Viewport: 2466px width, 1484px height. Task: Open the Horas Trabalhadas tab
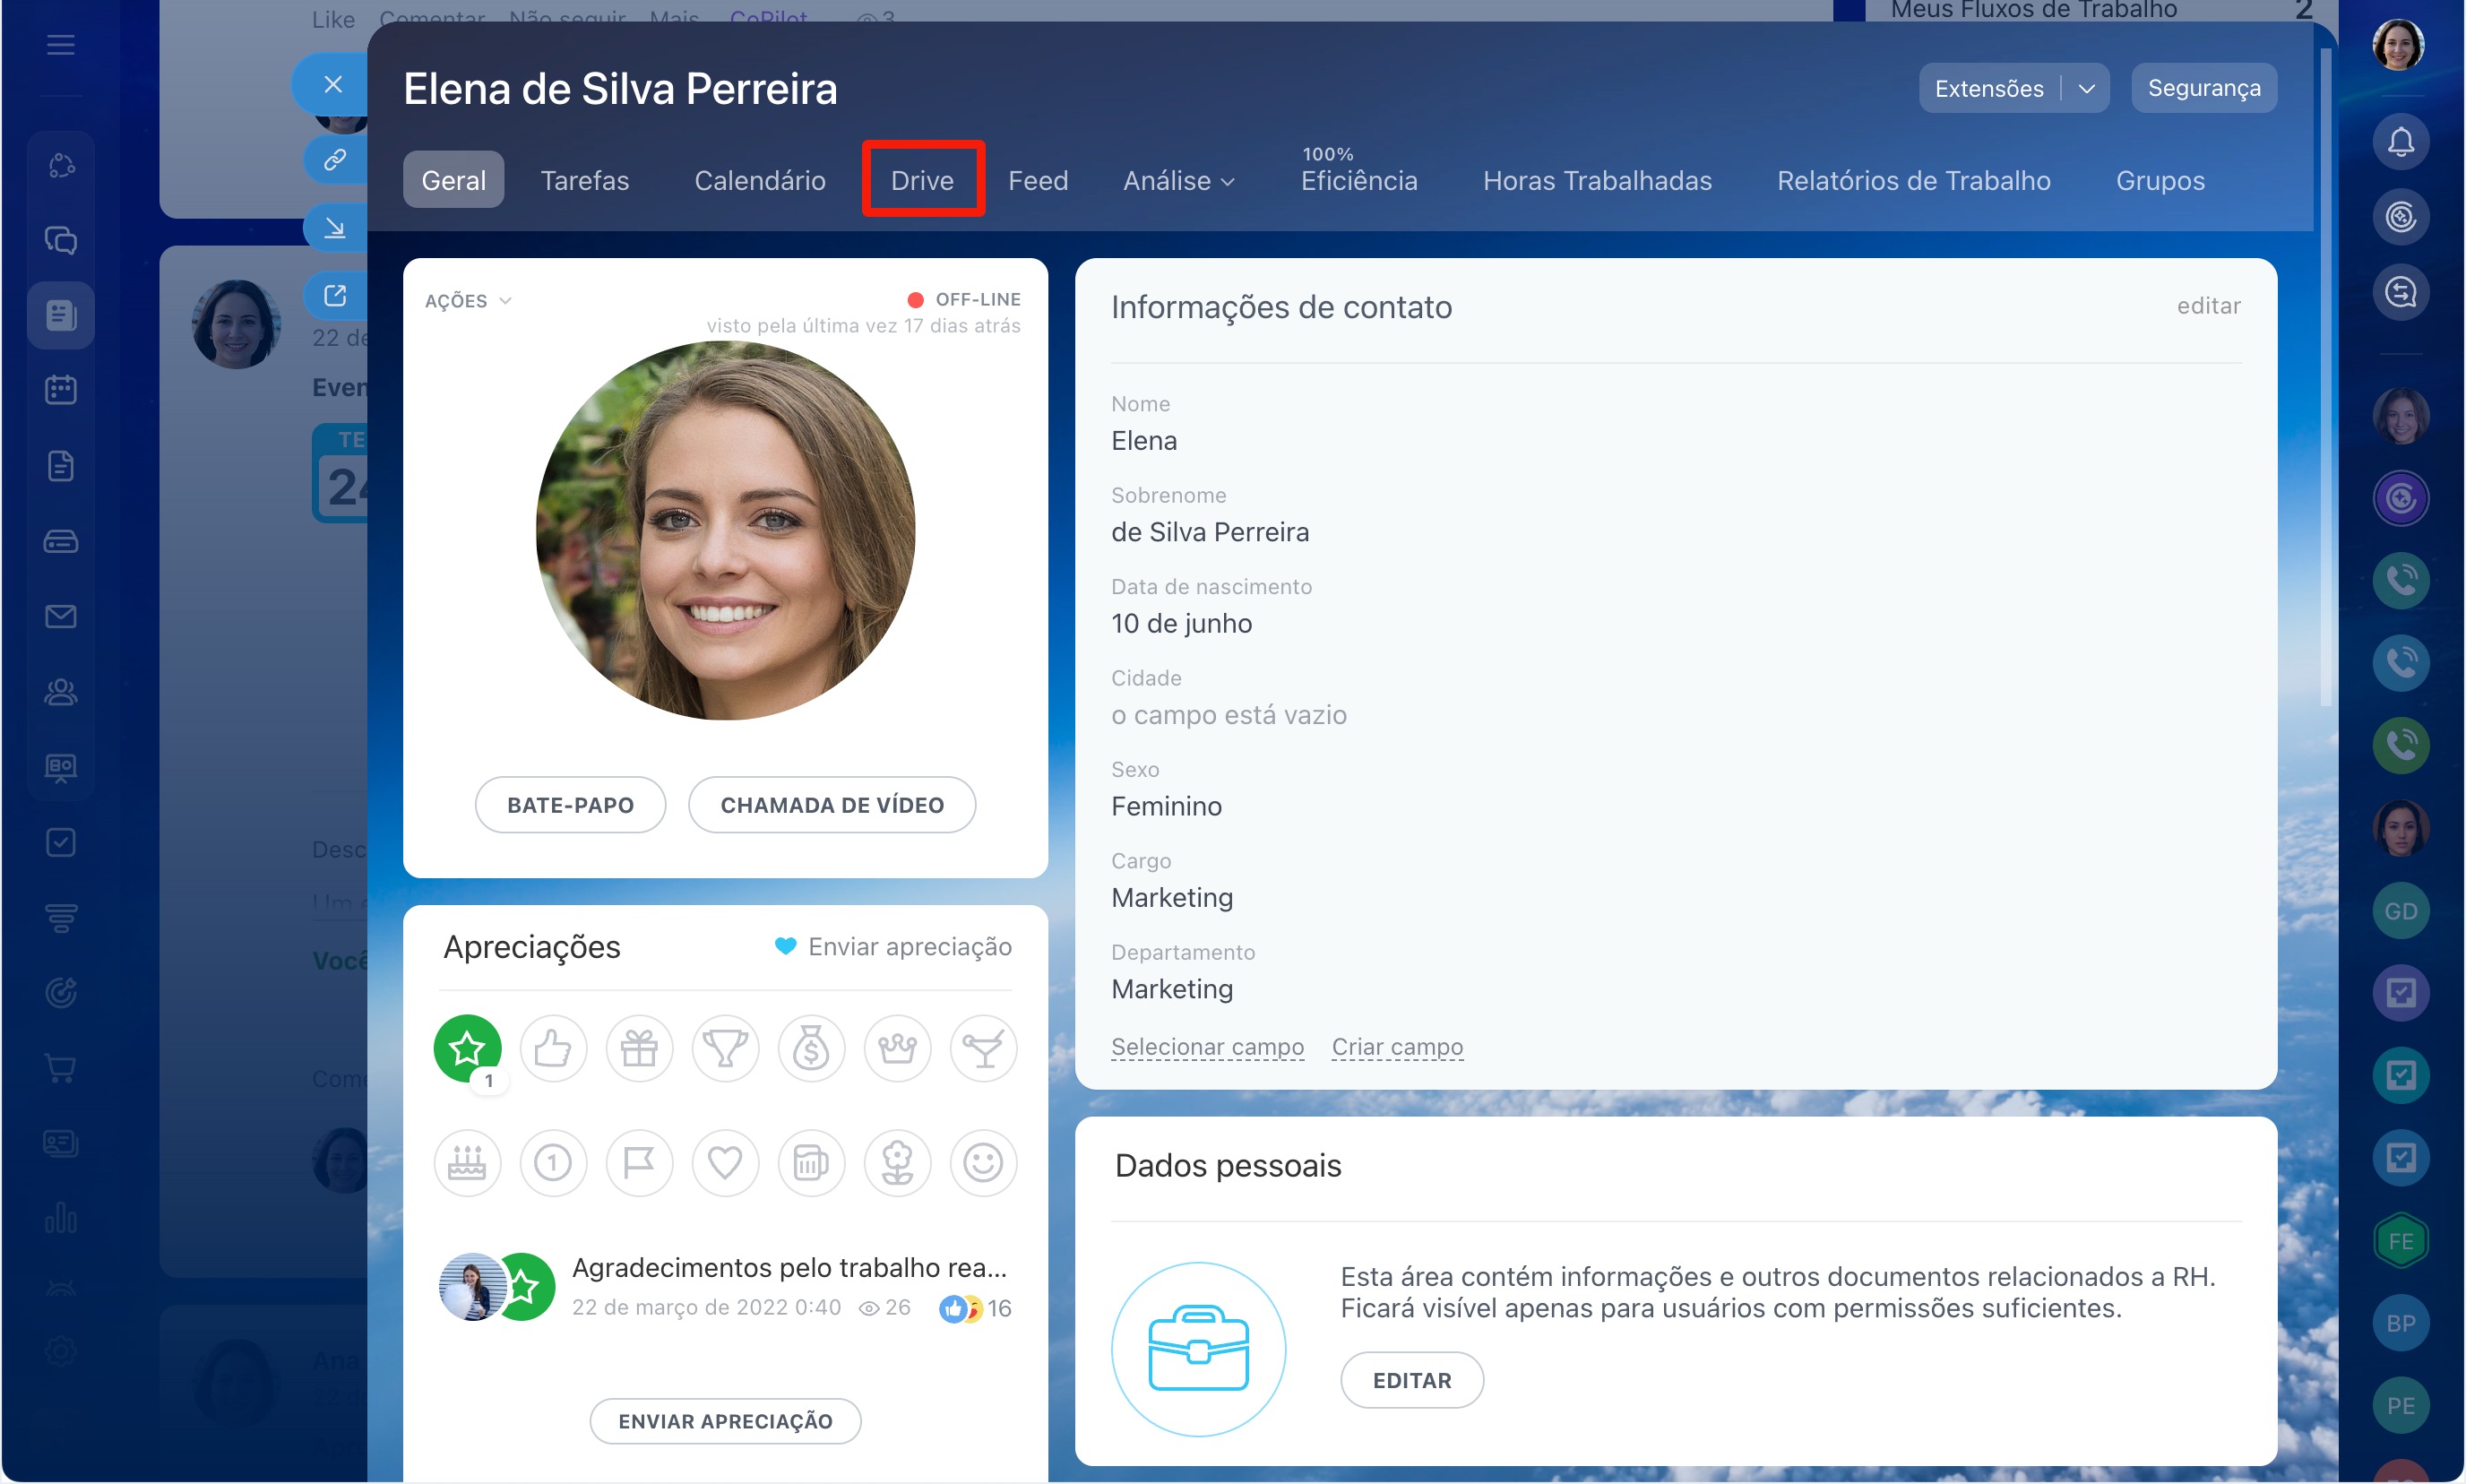click(x=1597, y=181)
